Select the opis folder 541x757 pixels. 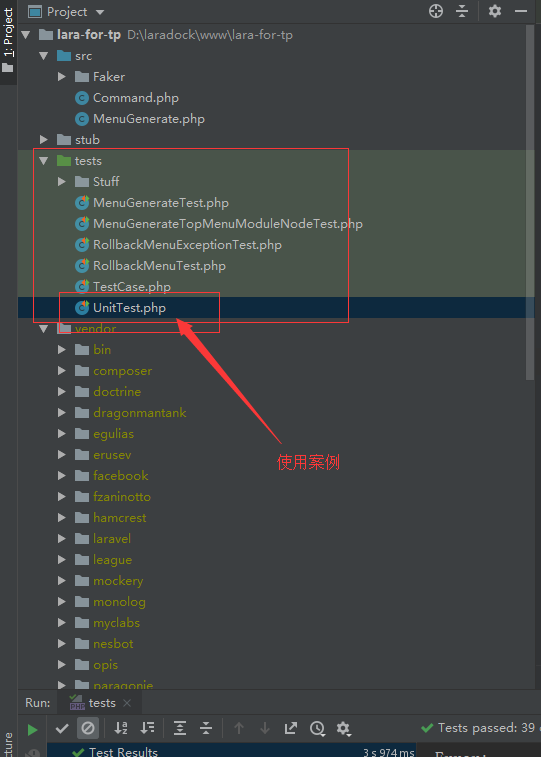click(x=105, y=665)
